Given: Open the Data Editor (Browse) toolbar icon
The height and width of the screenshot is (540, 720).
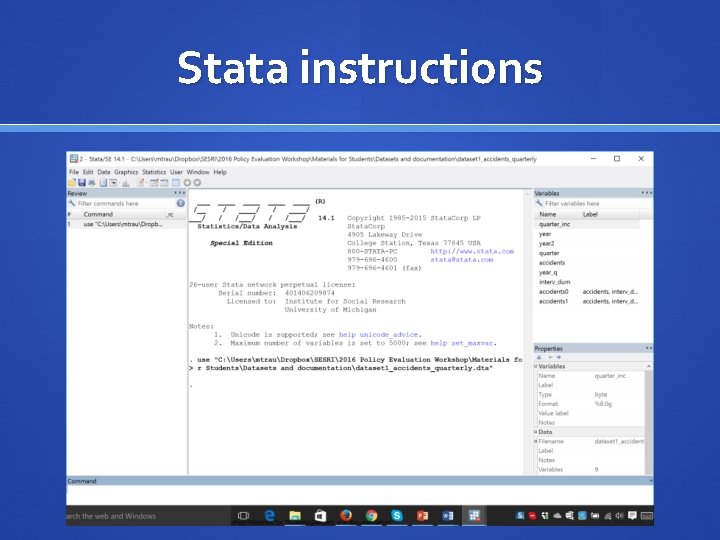Looking at the screenshot, I should 164,183.
